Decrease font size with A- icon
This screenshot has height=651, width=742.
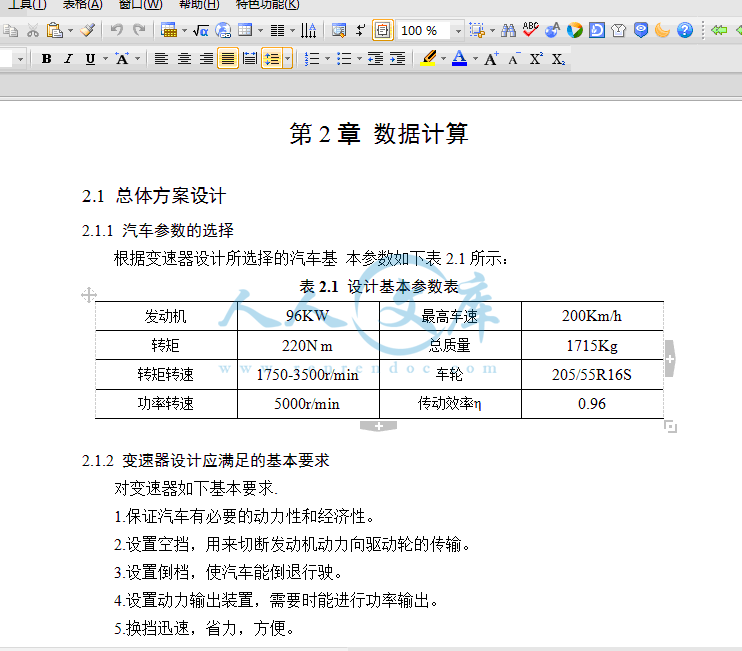(514, 59)
